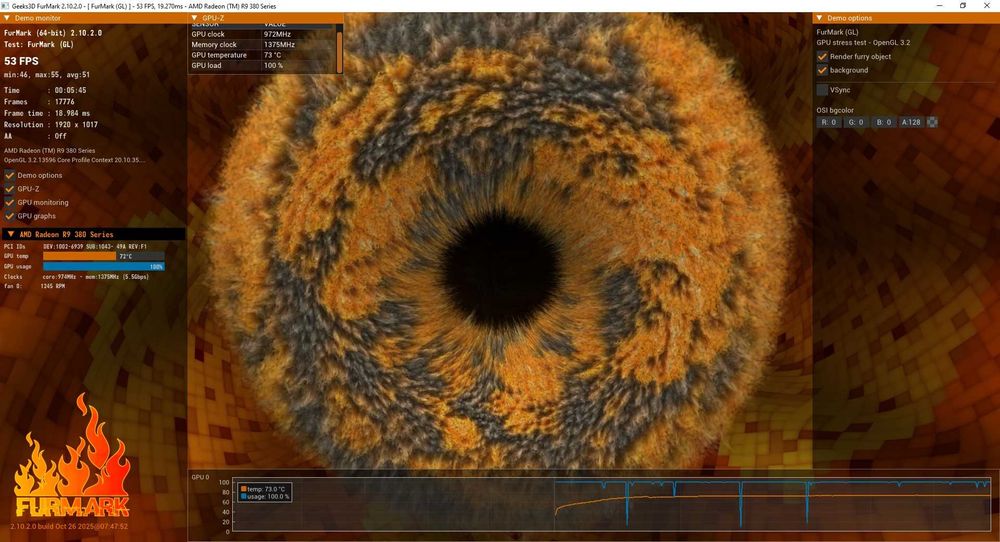Enable VSync checkbox
Image resolution: width=1000 pixels, height=542 pixels.
[x=822, y=90]
